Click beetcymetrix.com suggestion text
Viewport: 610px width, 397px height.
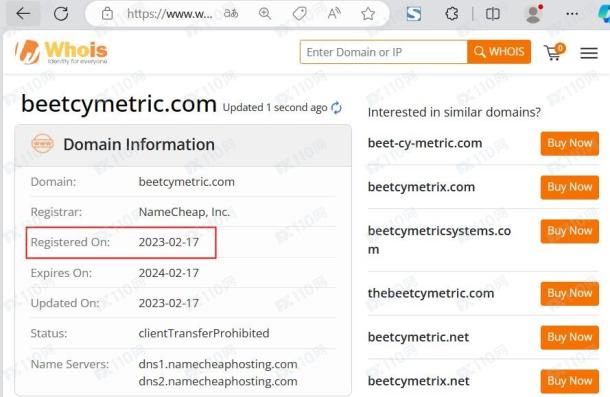point(421,187)
